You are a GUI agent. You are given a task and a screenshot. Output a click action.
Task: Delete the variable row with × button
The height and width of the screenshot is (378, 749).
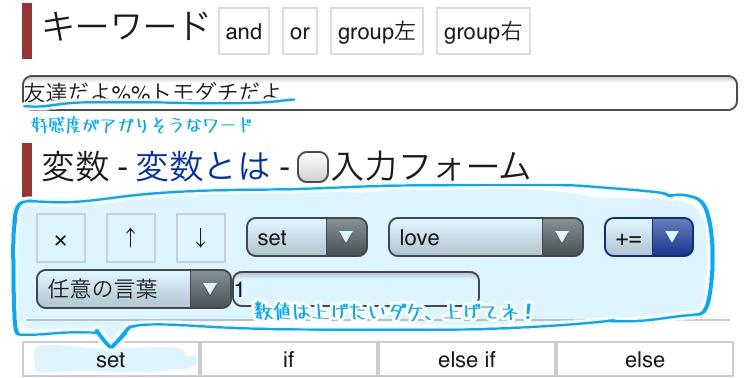(61, 238)
